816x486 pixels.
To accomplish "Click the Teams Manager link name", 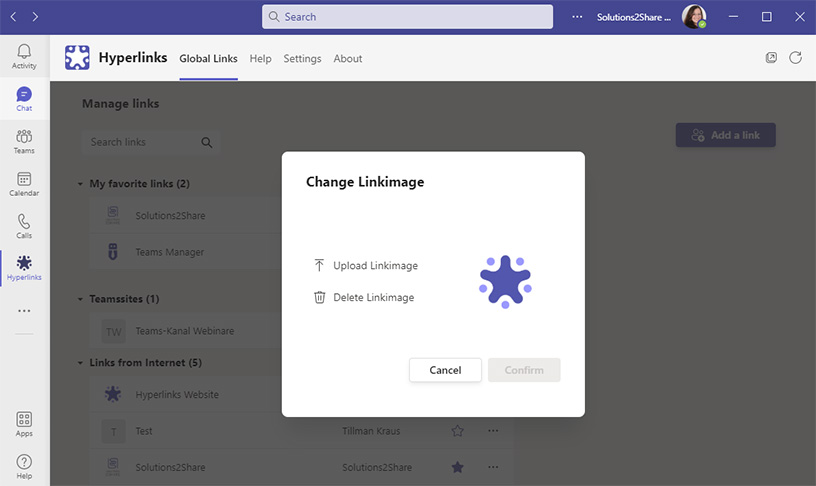I will (x=170, y=252).
